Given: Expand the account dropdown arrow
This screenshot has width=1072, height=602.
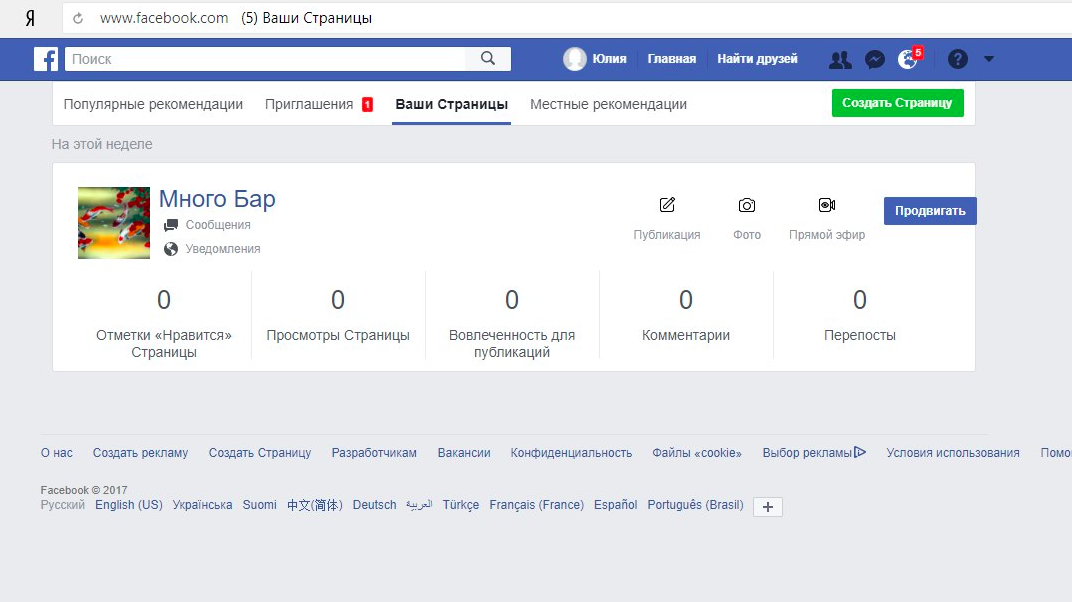Looking at the screenshot, I should click(x=989, y=60).
